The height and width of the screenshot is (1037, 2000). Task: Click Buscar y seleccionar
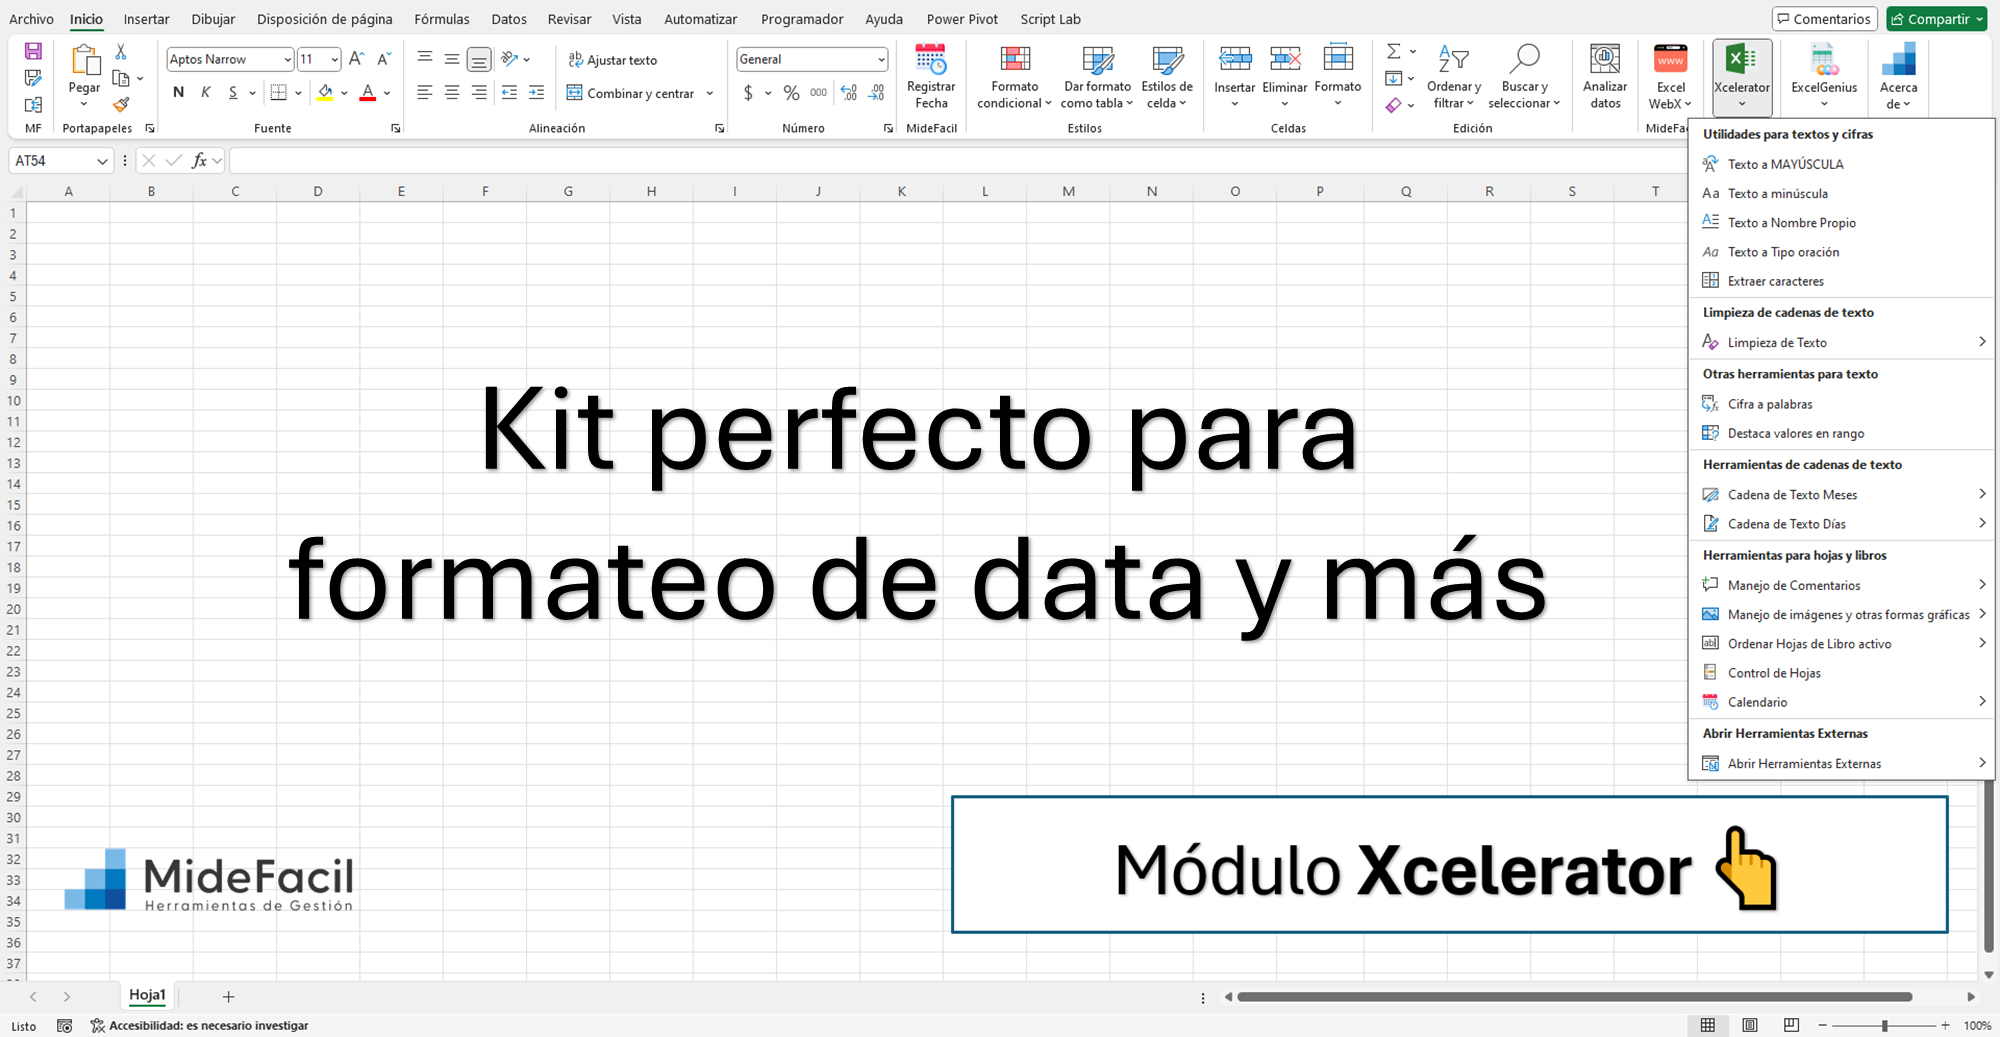coord(1524,77)
